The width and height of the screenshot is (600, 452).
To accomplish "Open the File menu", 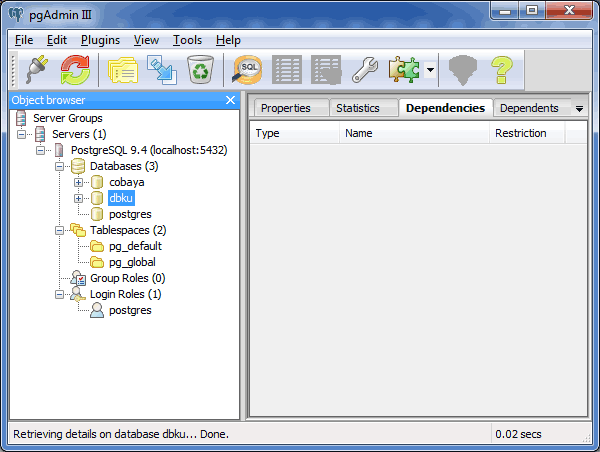I will click(x=24, y=40).
